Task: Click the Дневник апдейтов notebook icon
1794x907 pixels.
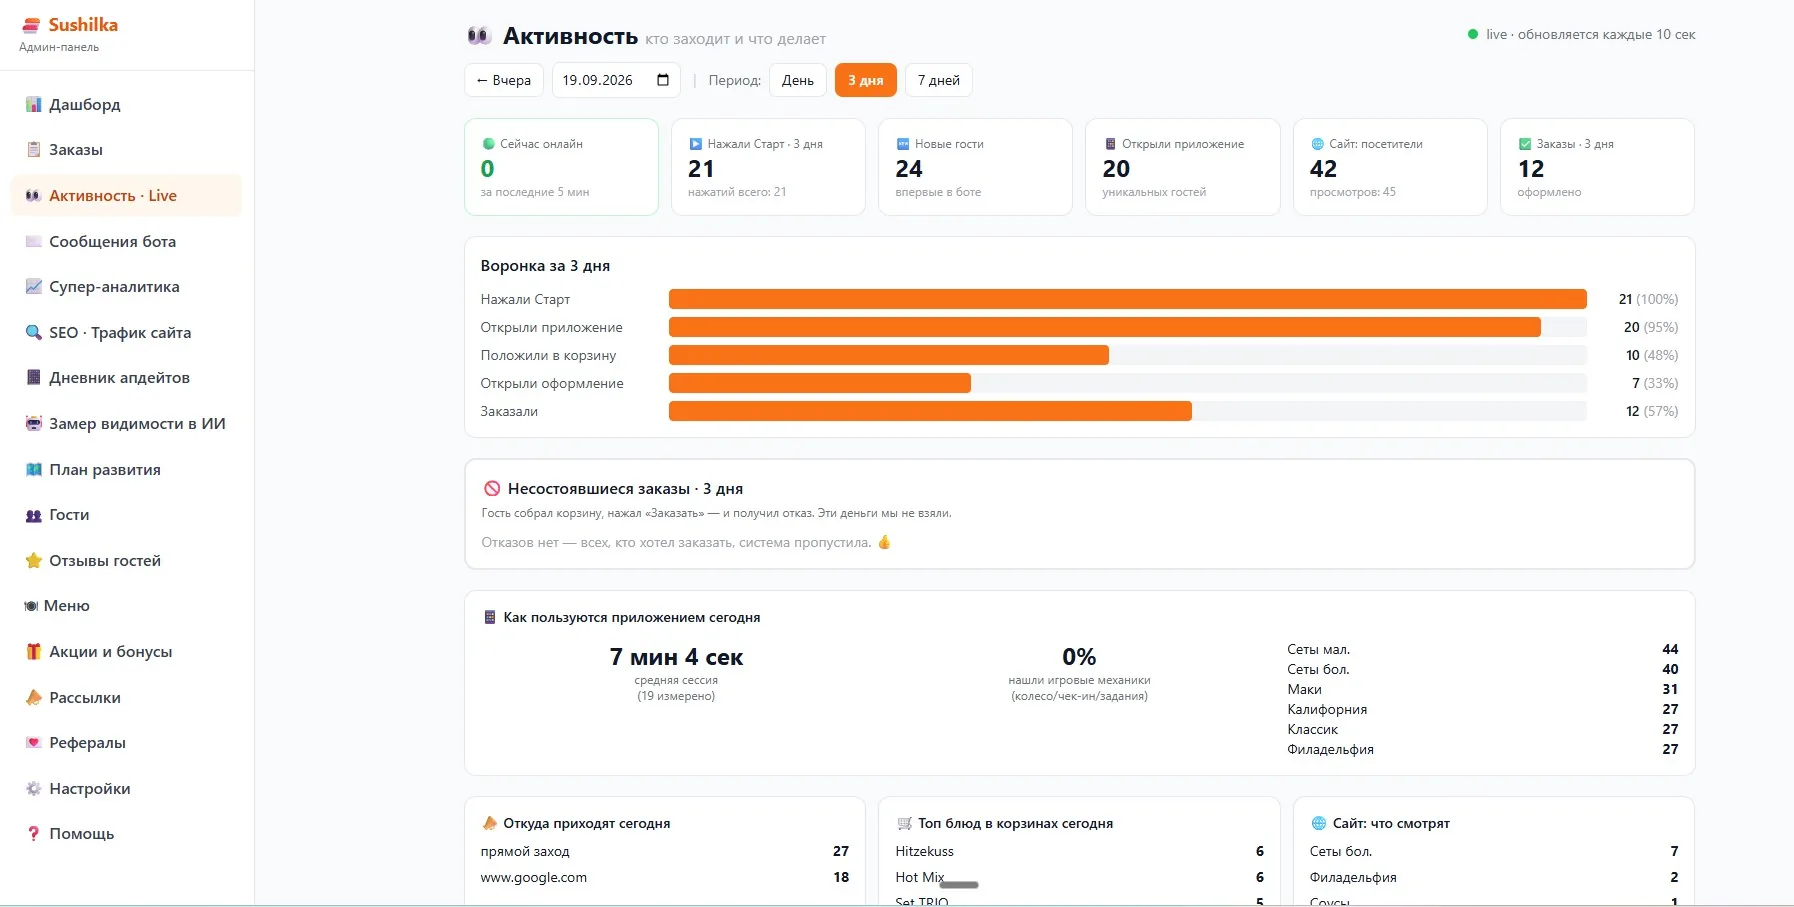Action: [x=34, y=378]
